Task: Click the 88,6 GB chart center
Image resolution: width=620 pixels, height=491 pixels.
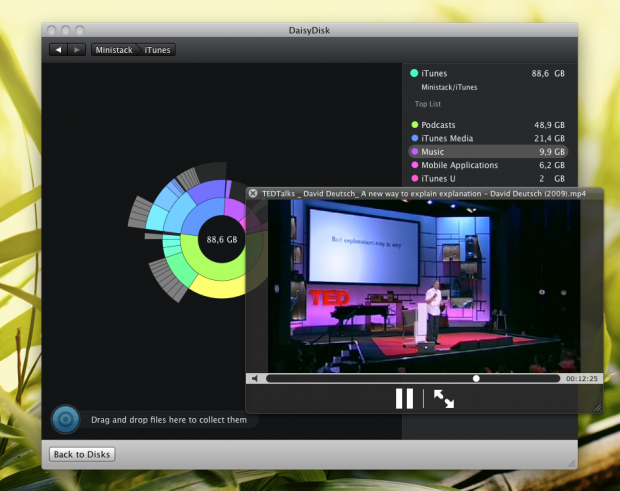Action: pyautogui.click(x=222, y=240)
